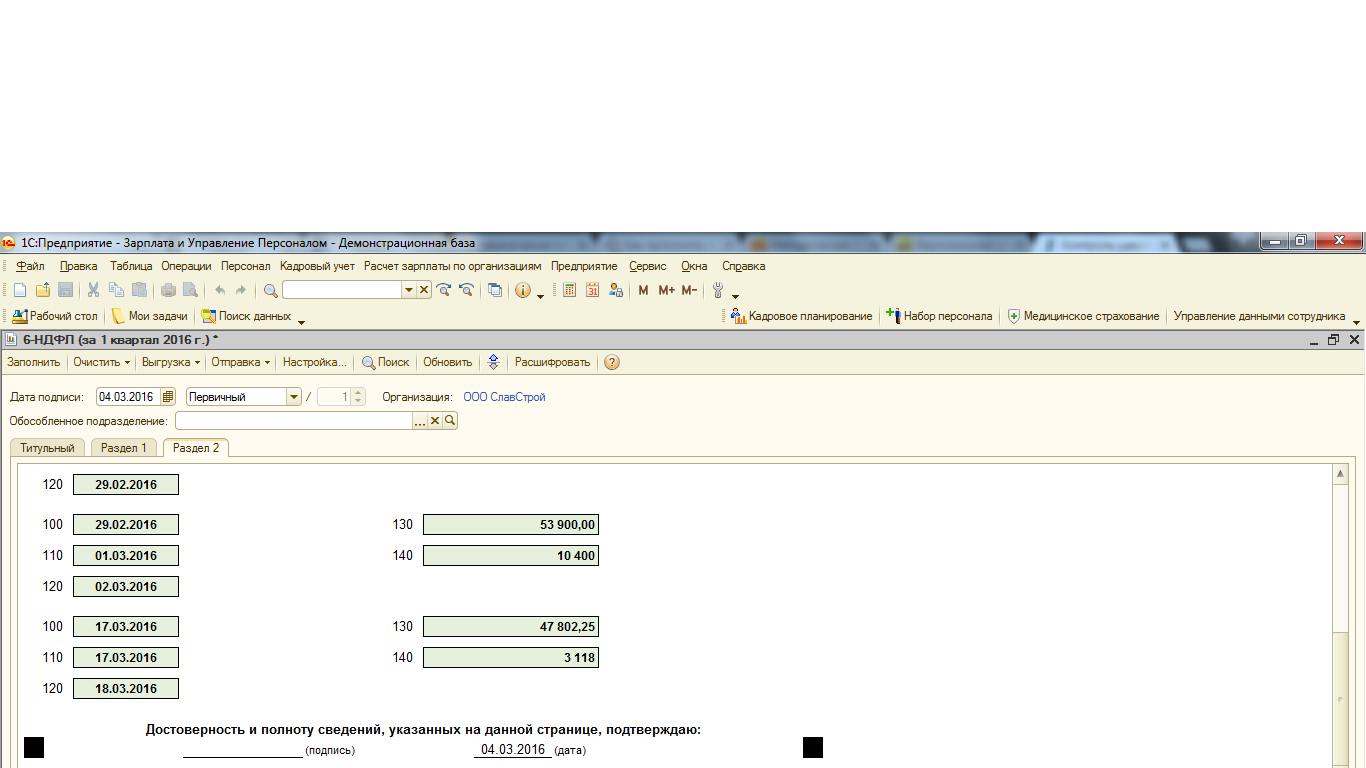Click the Find next icon

pos(444,290)
